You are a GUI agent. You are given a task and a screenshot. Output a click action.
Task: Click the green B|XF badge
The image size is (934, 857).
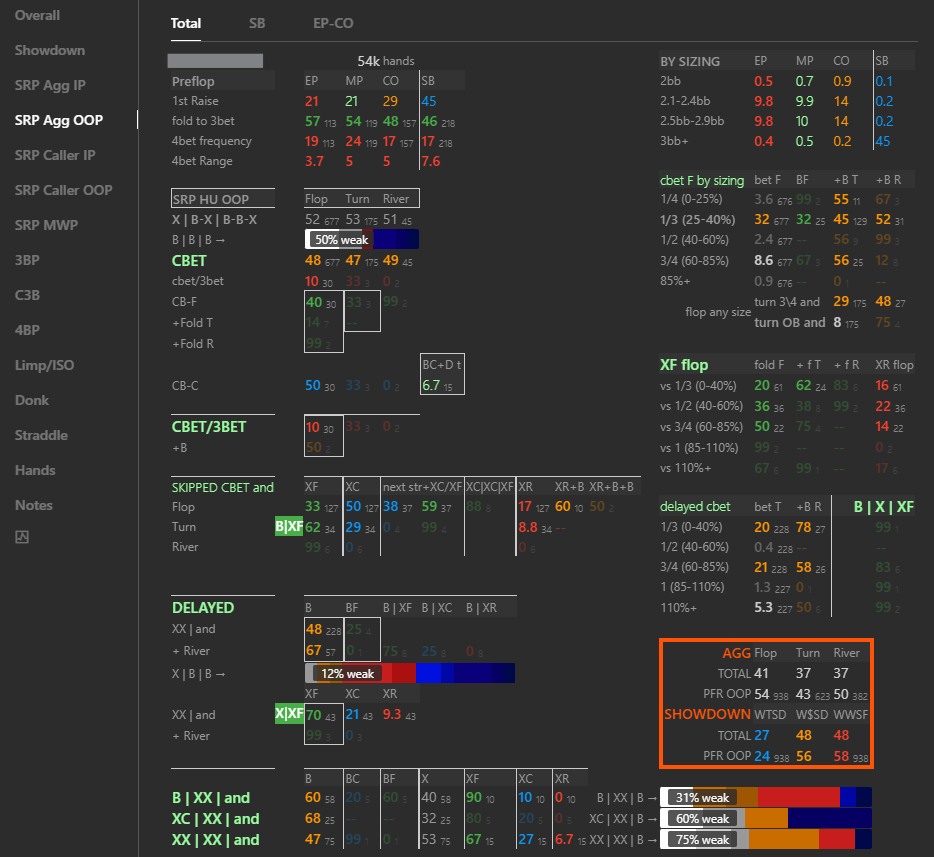click(x=289, y=526)
